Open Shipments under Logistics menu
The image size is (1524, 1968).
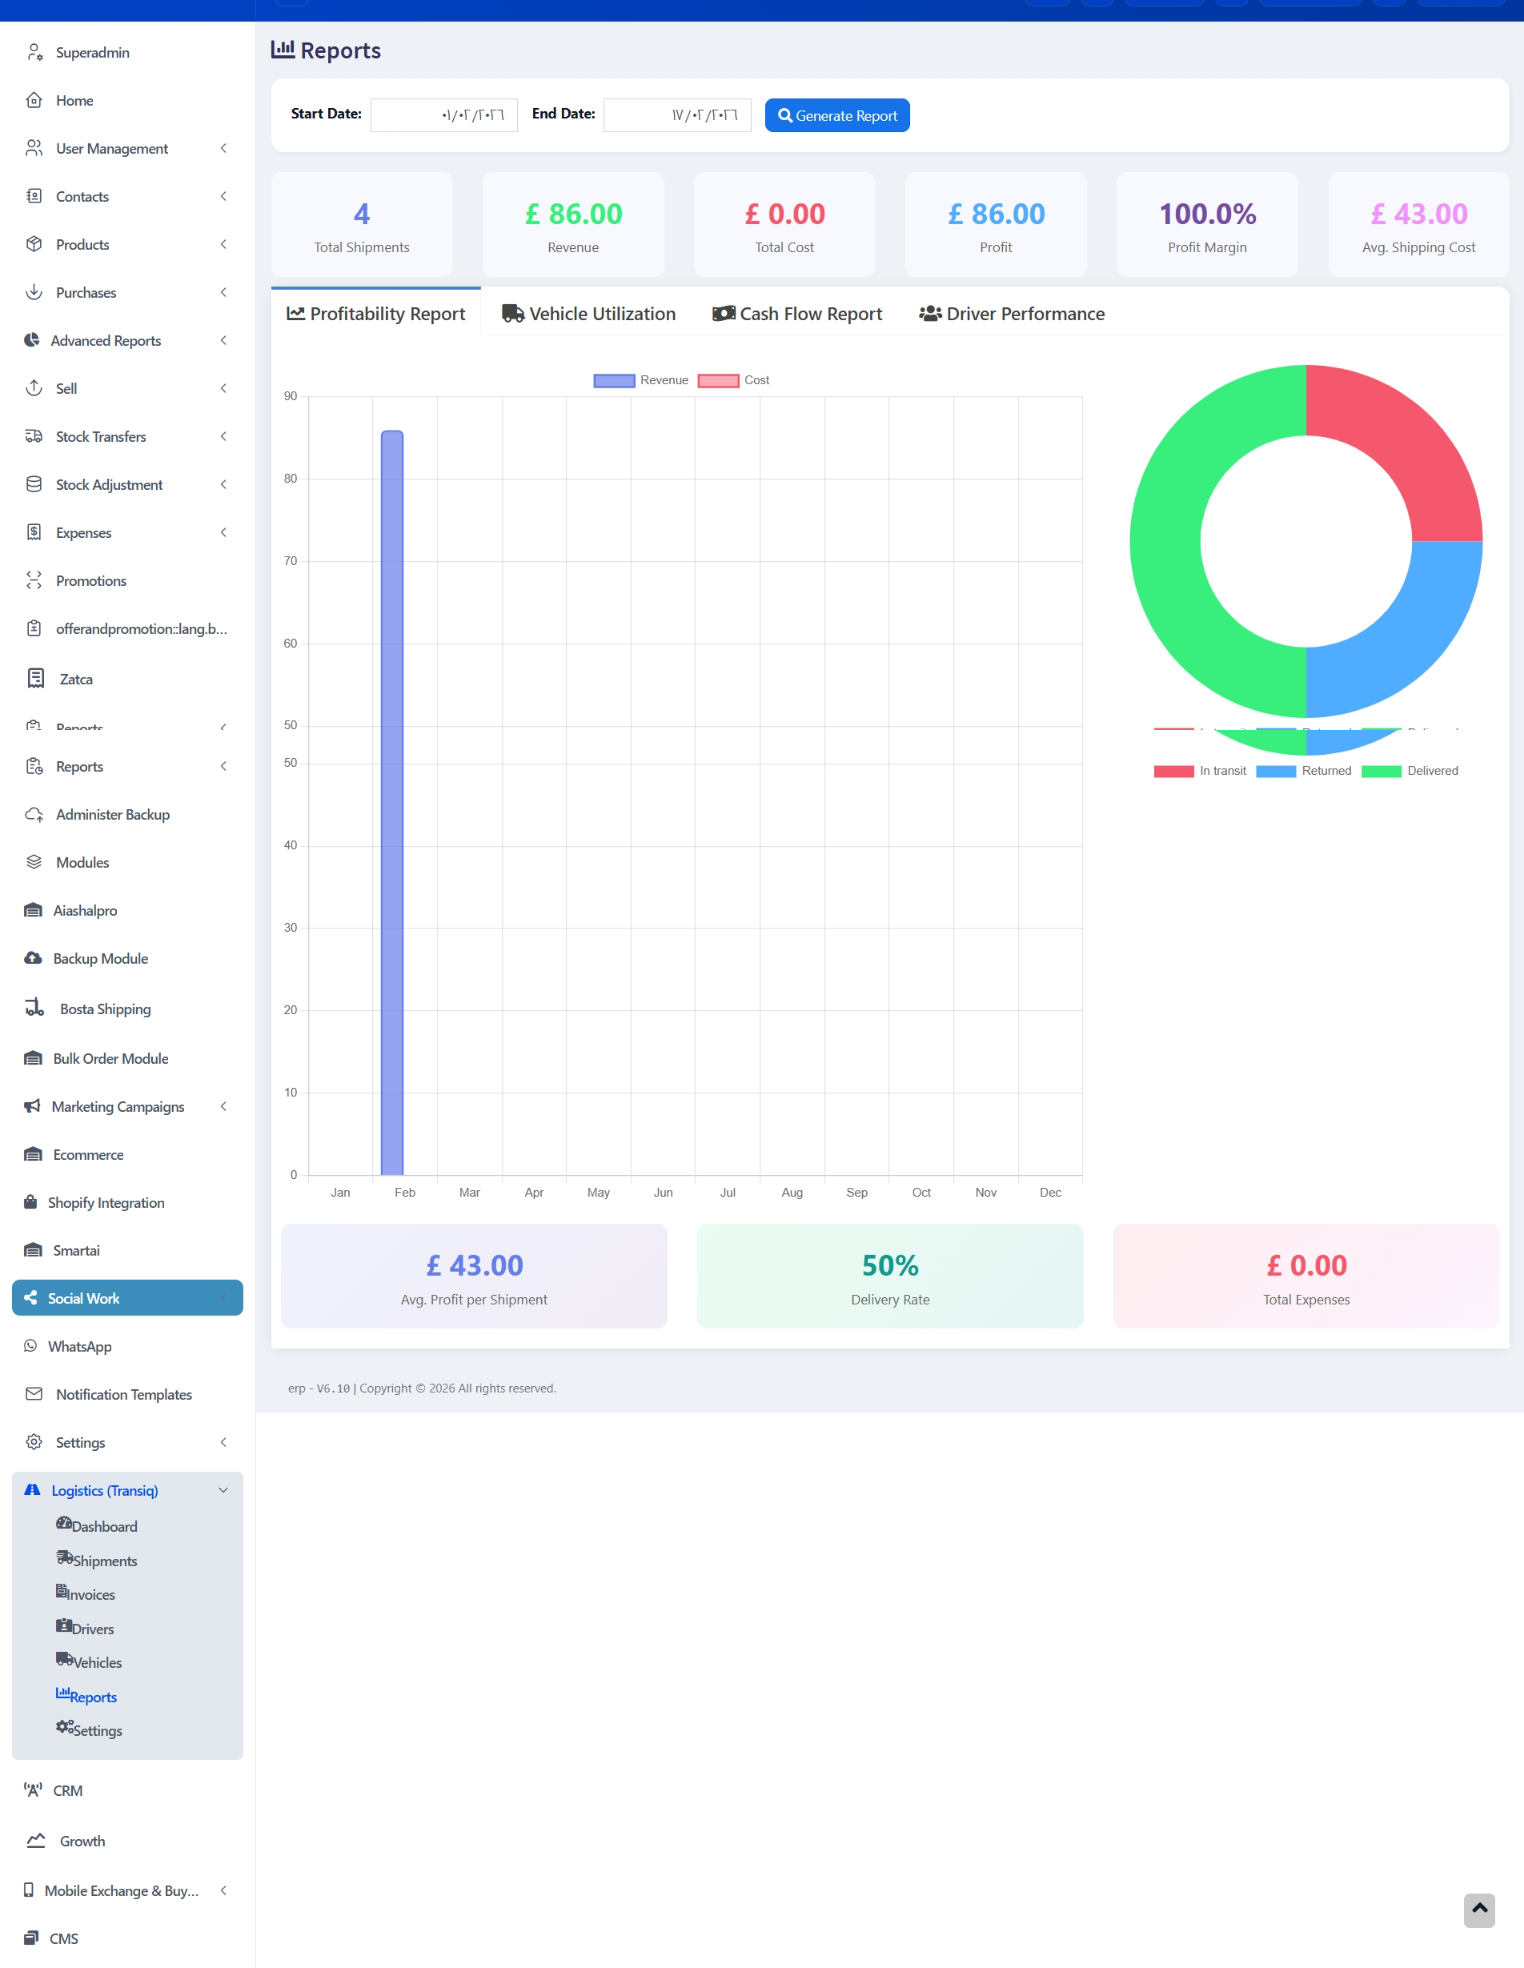[x=104, y=1560]
